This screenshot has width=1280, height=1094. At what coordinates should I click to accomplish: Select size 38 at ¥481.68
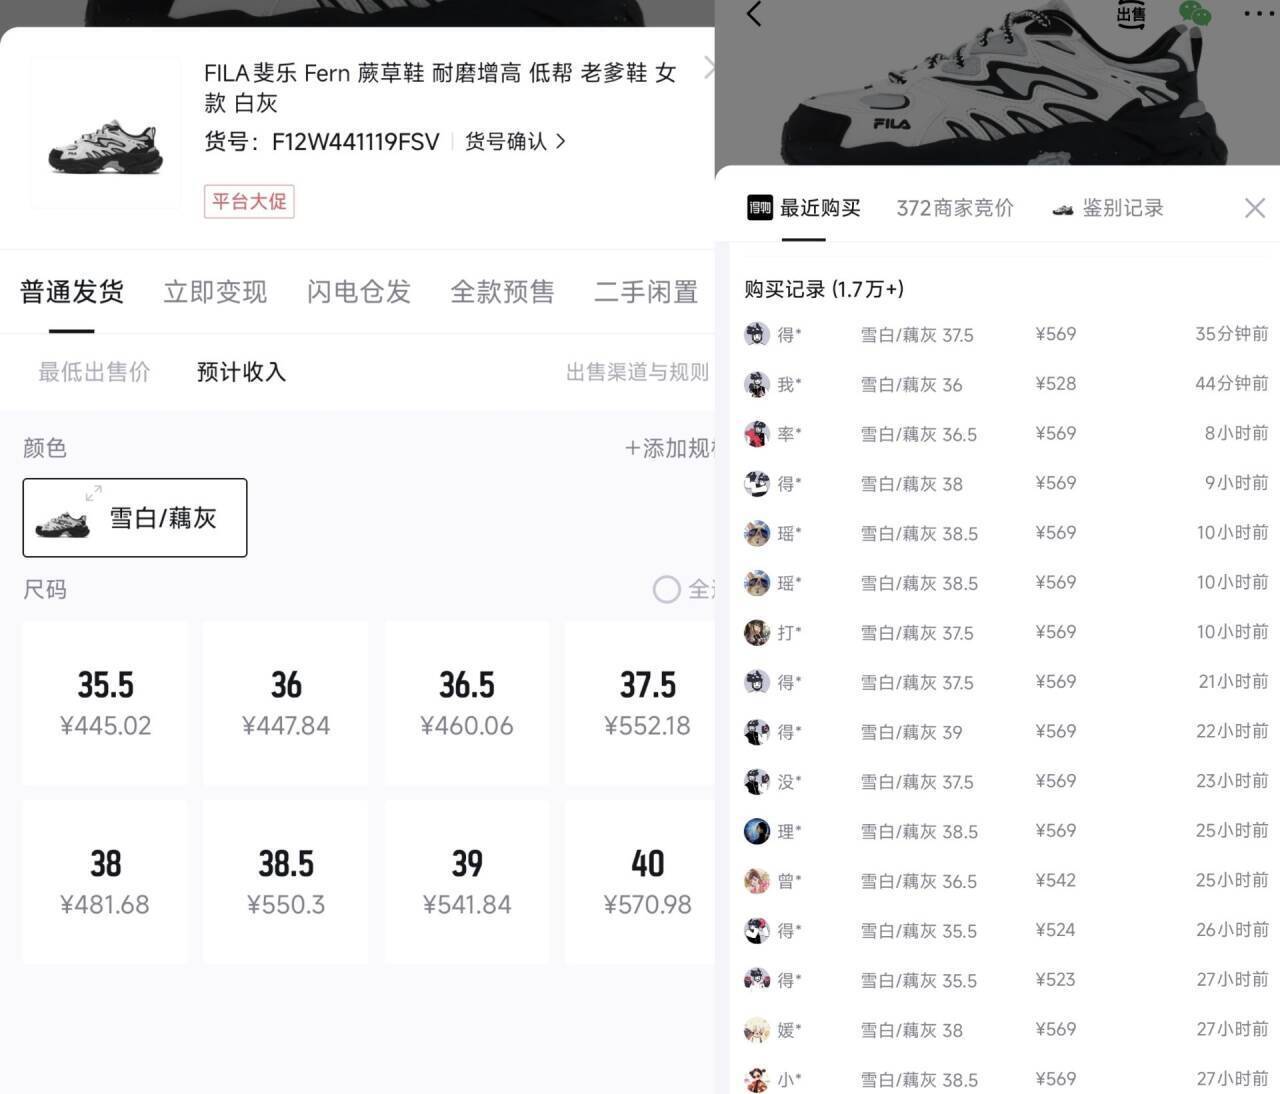(105, 882)
